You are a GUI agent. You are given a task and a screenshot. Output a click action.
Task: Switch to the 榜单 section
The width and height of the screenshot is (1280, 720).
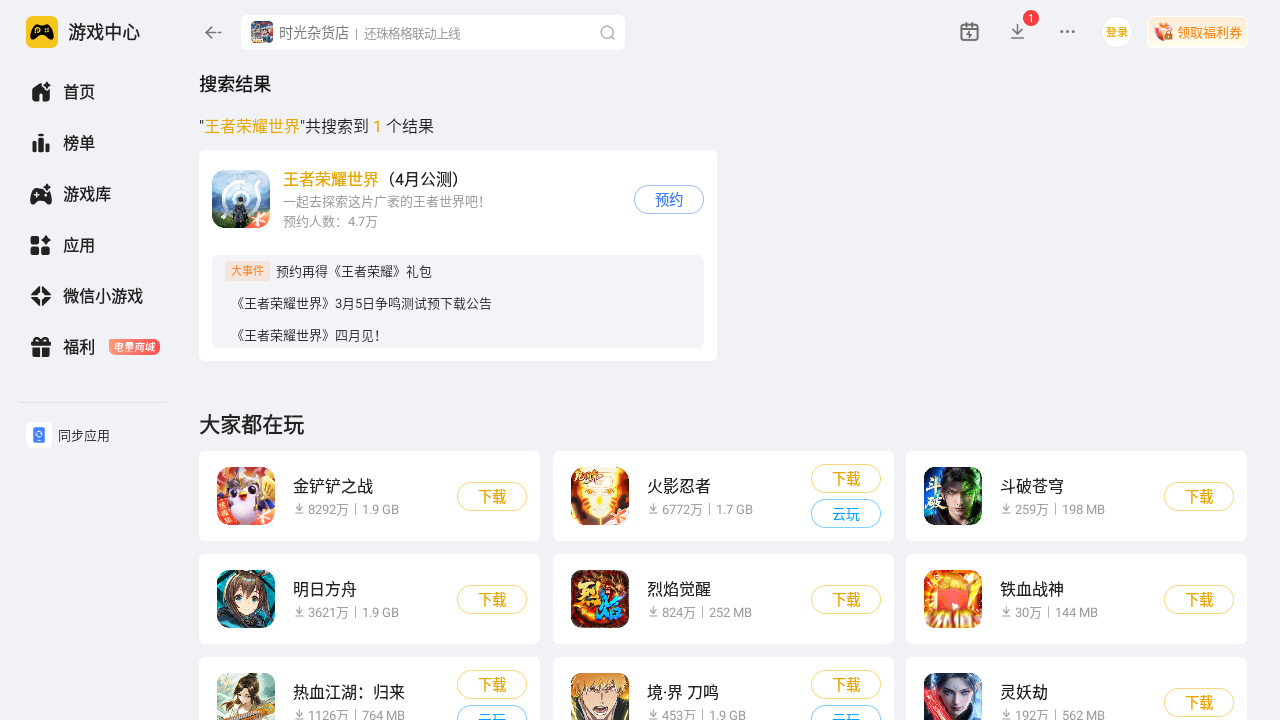click(x=92, y=143)
